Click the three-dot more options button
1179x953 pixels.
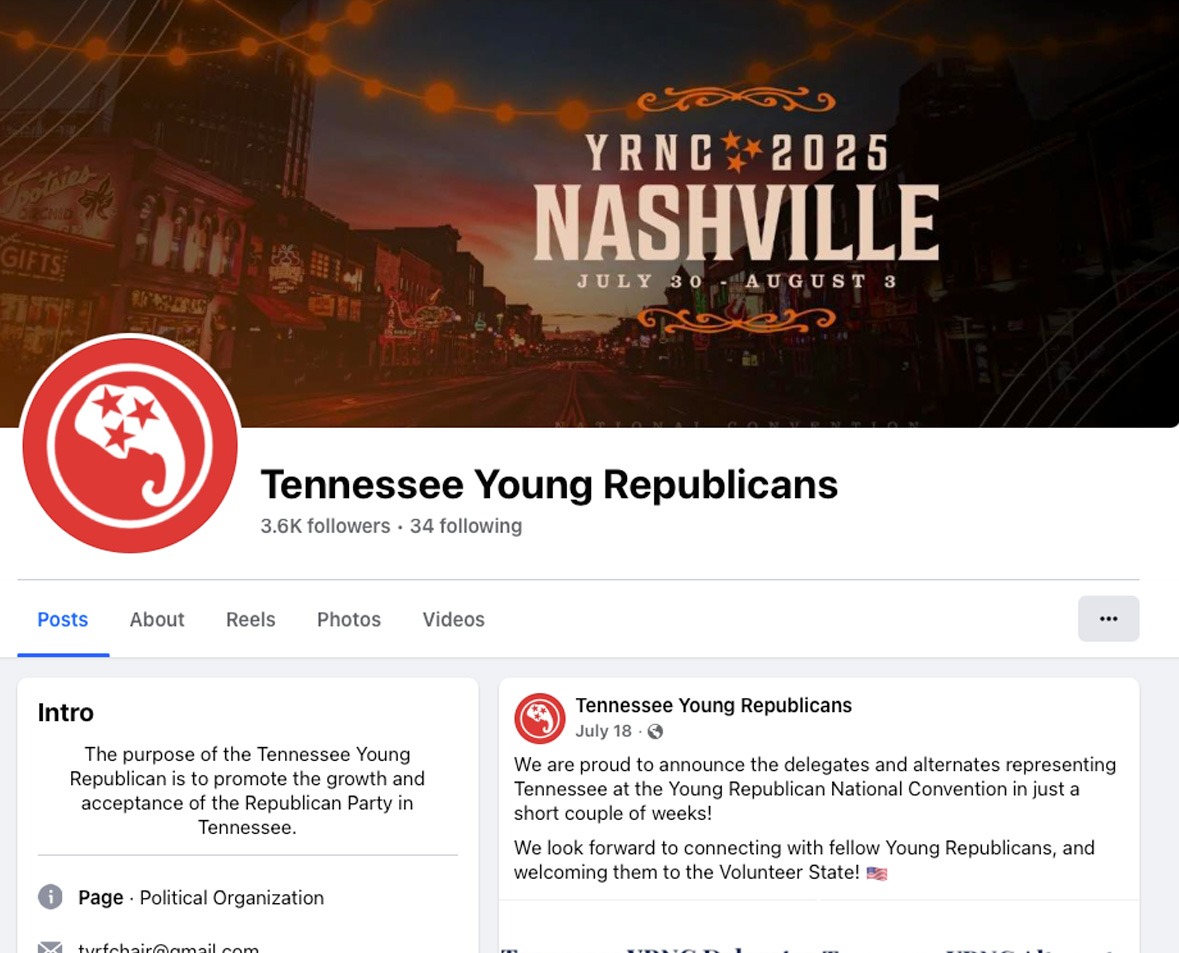point(1108,618)
